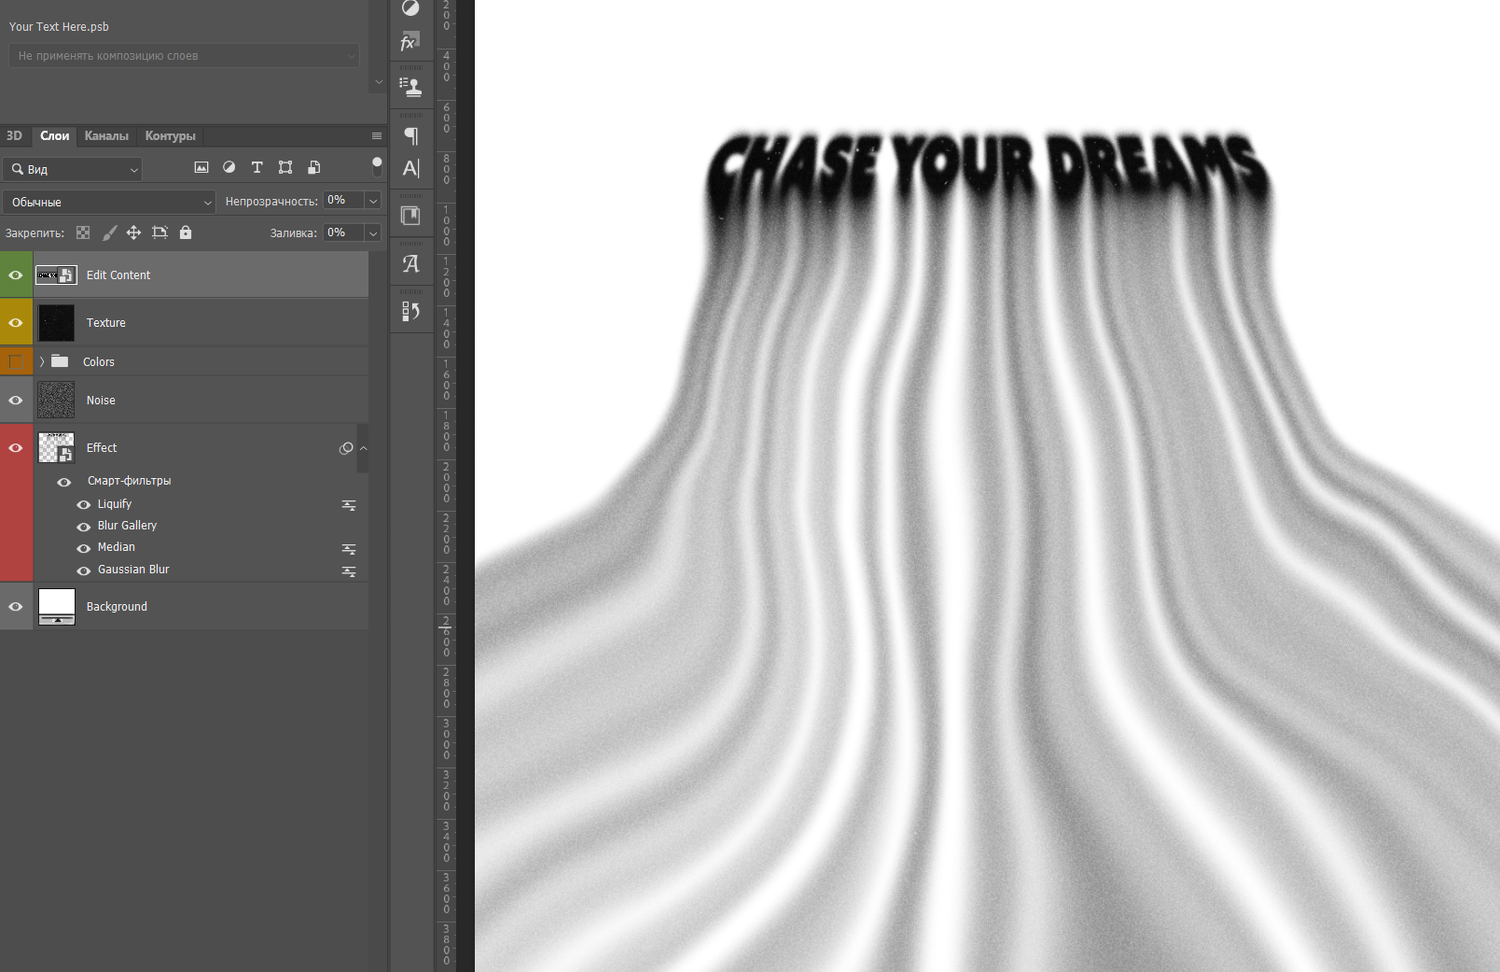Toggle visibility of all Смарт-фильтры
1500x972 pixels.
click(64, 482)
